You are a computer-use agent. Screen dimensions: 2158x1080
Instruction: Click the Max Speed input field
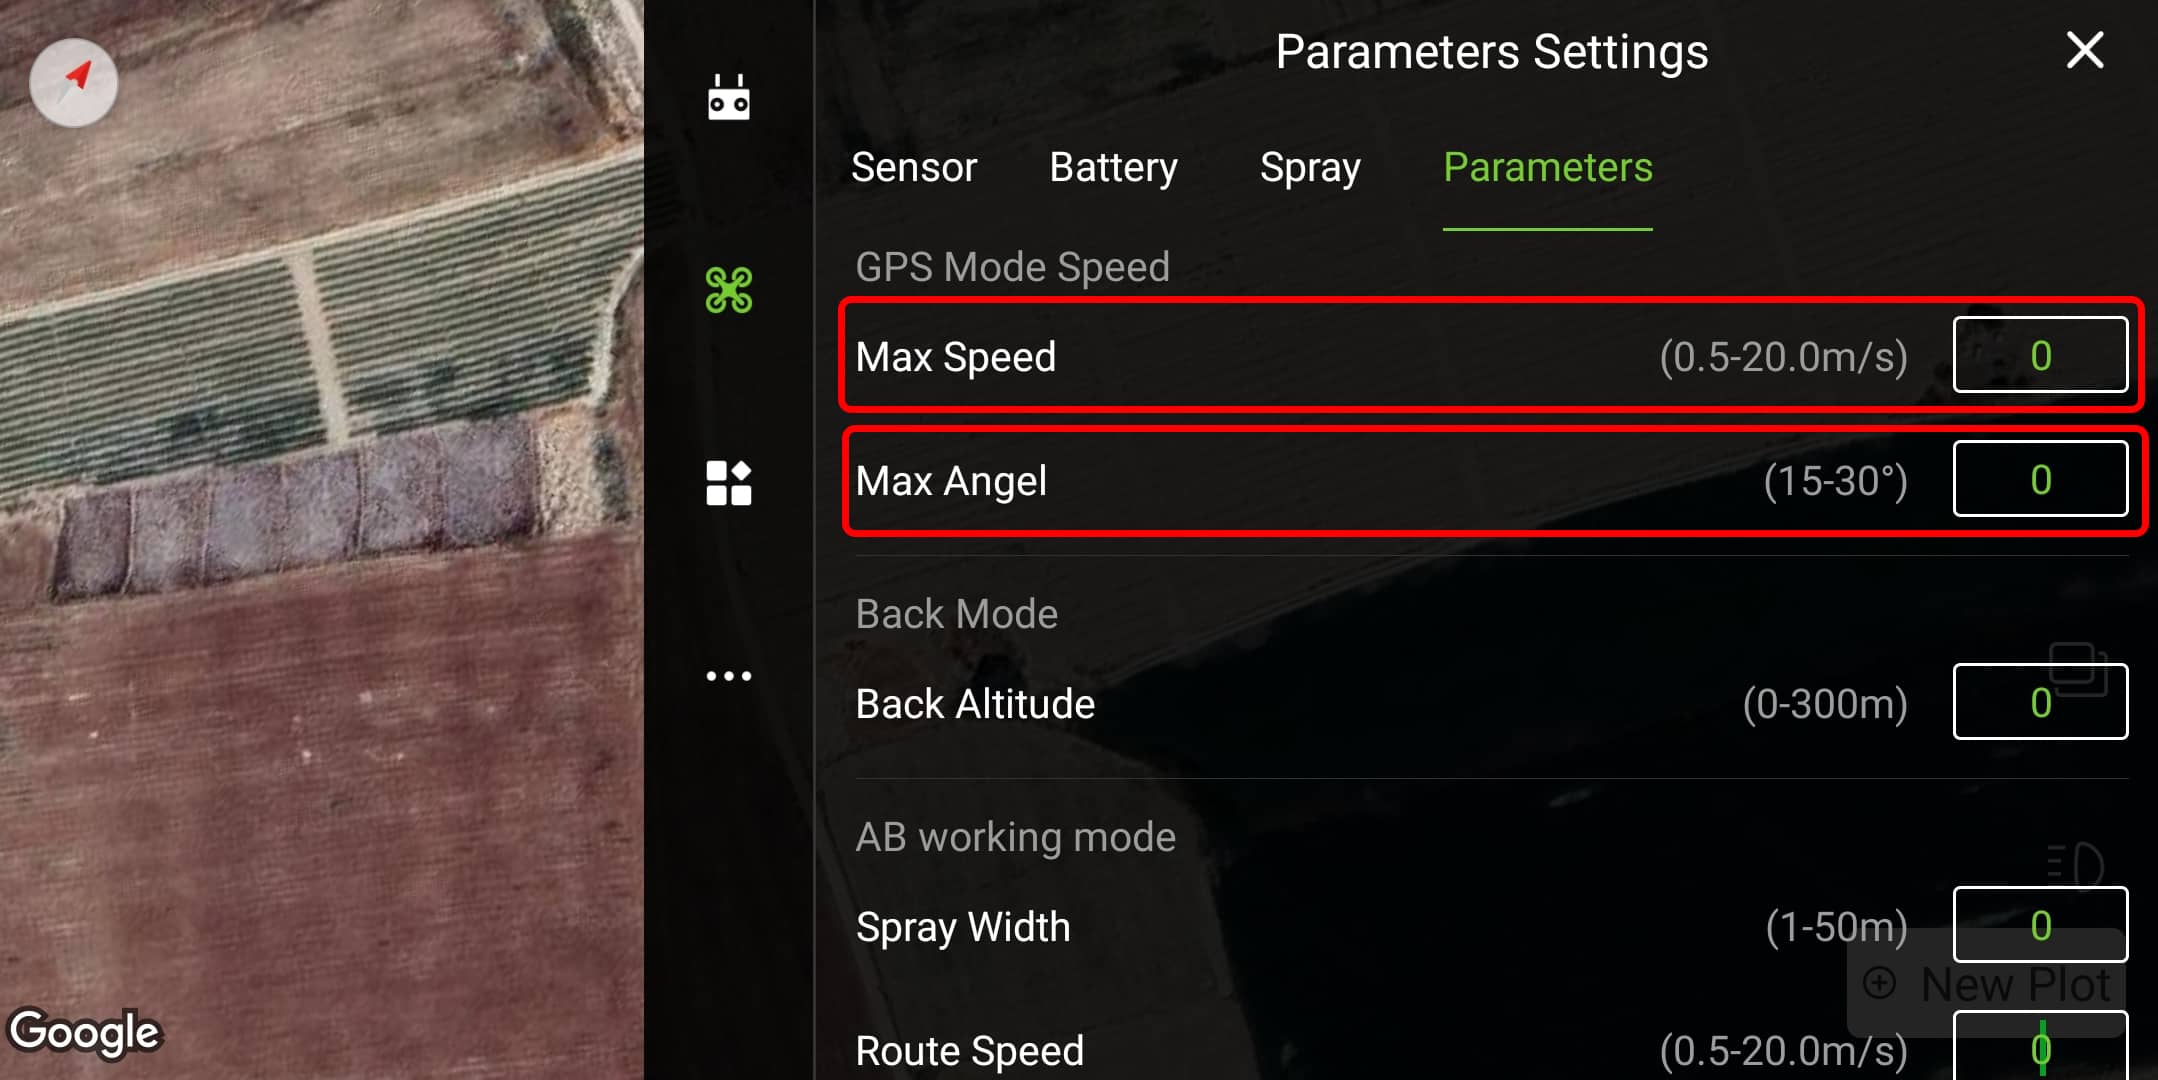(2042, 355)
